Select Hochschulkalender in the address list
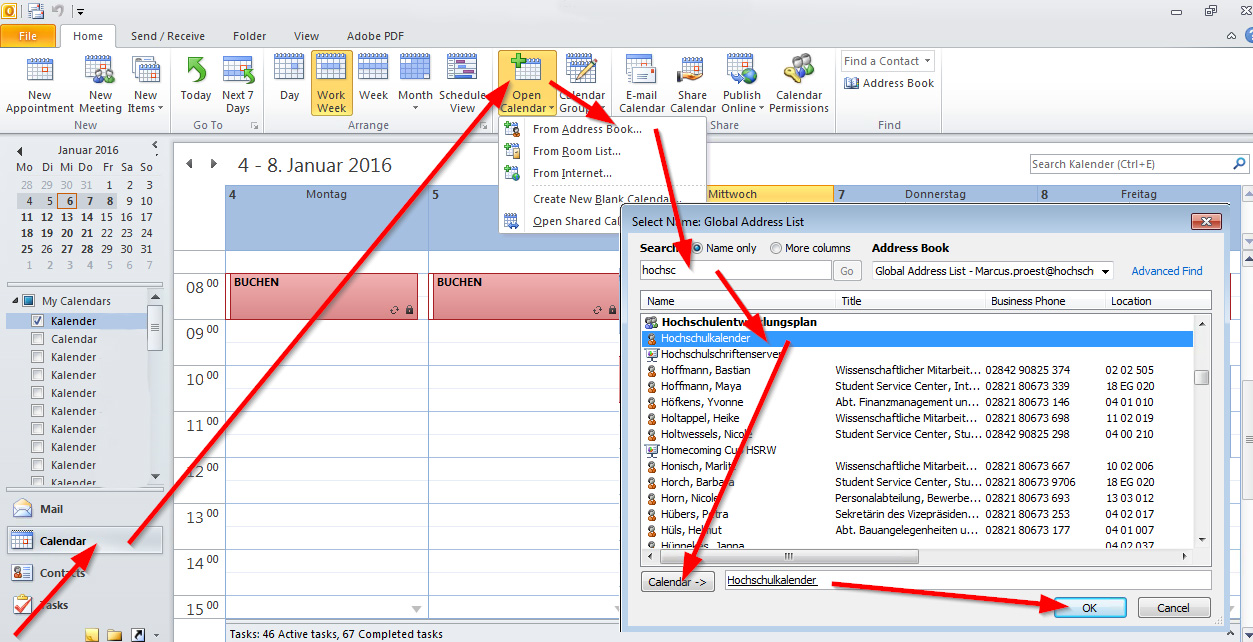The height and width of the screenshot is (642, 1253). (x=917, y=338)
